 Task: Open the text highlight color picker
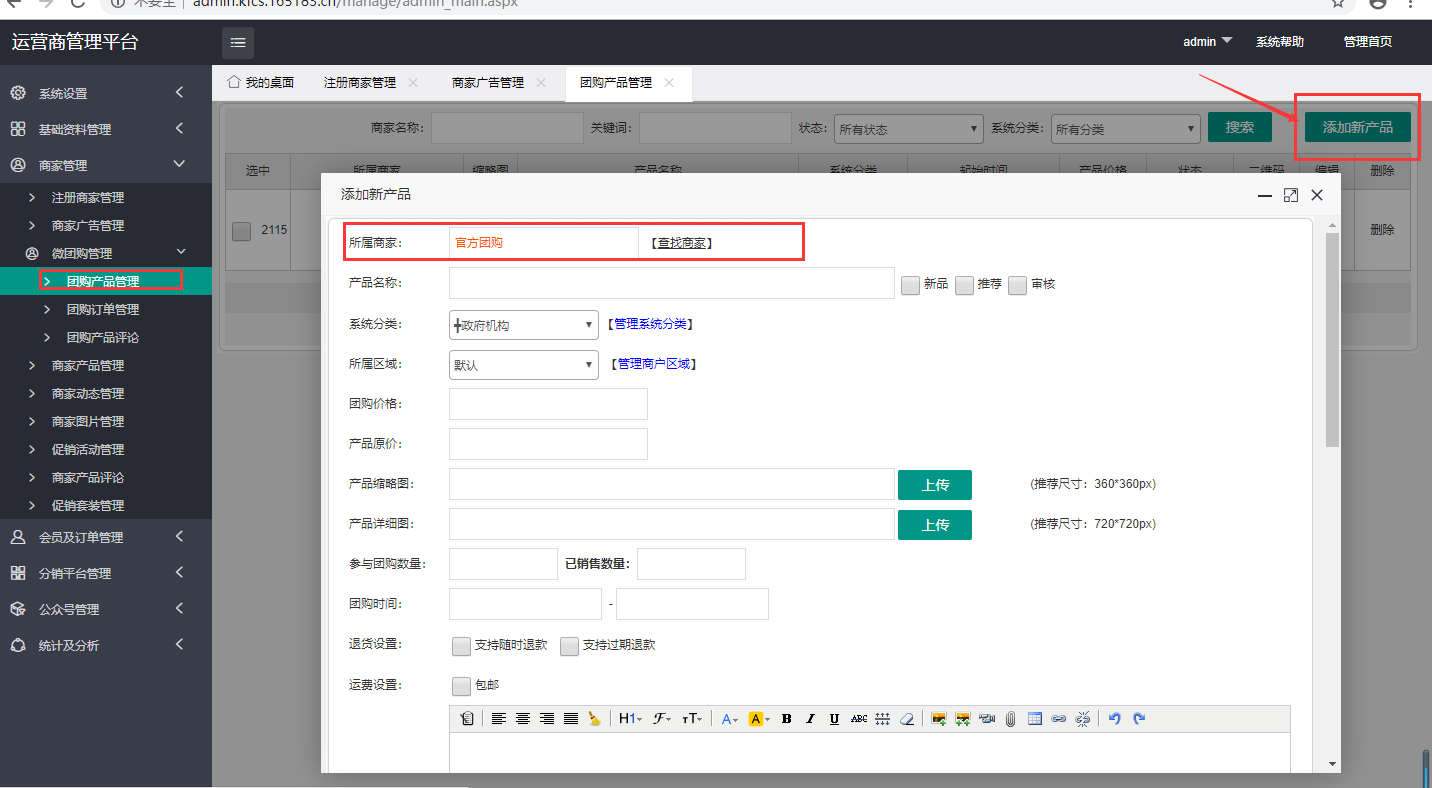click(x=757, y=719)
